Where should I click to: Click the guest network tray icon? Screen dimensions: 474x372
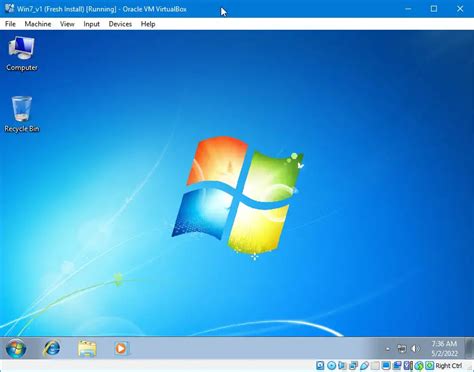point(402,349)
